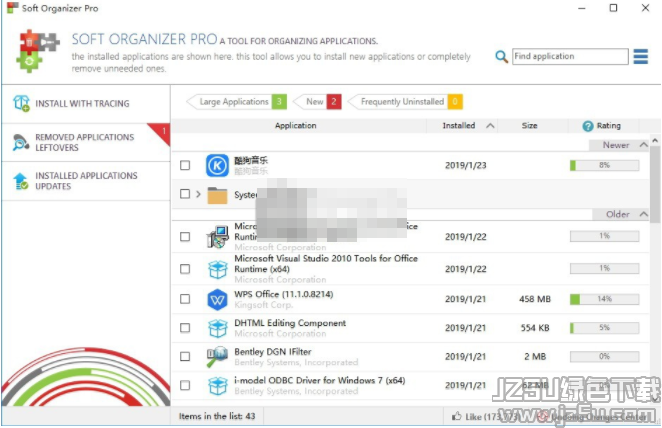
Task: Expand the System folder group arrow
Action: click(x=198, y=194)
